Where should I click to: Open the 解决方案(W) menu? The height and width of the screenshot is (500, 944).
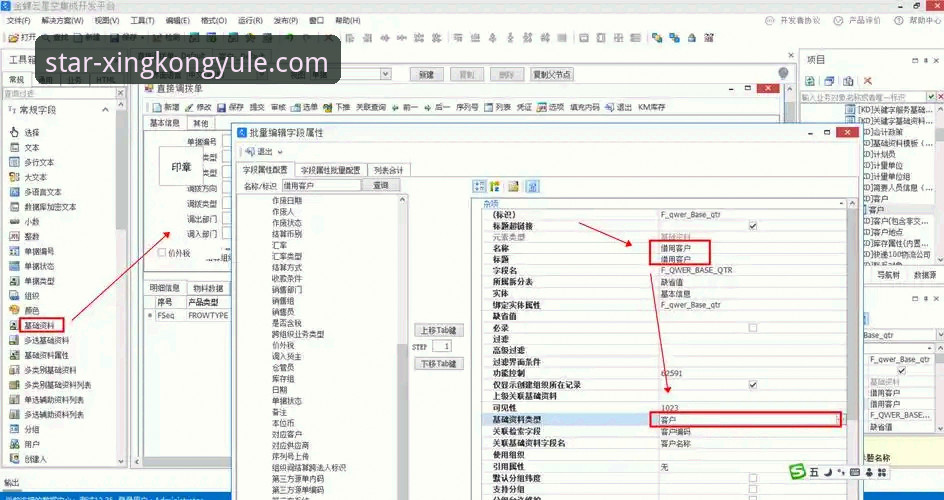tap(63, 20)
